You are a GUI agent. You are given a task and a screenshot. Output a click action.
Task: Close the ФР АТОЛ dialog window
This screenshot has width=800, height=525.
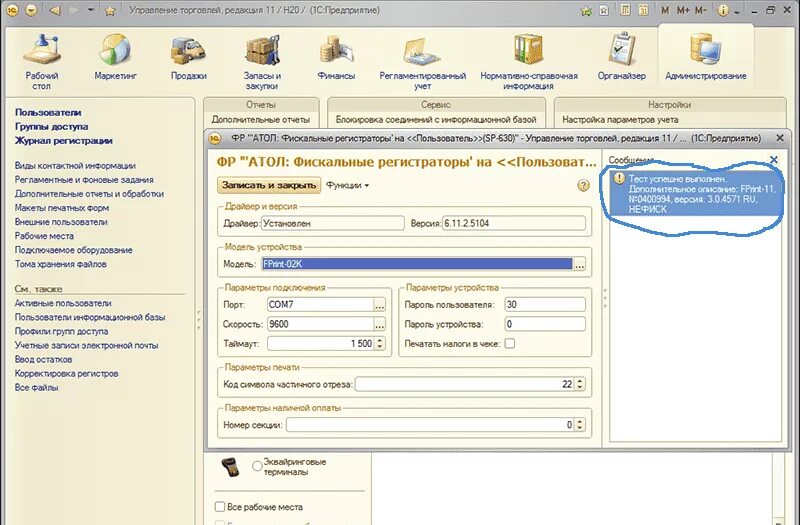point(780,138)
